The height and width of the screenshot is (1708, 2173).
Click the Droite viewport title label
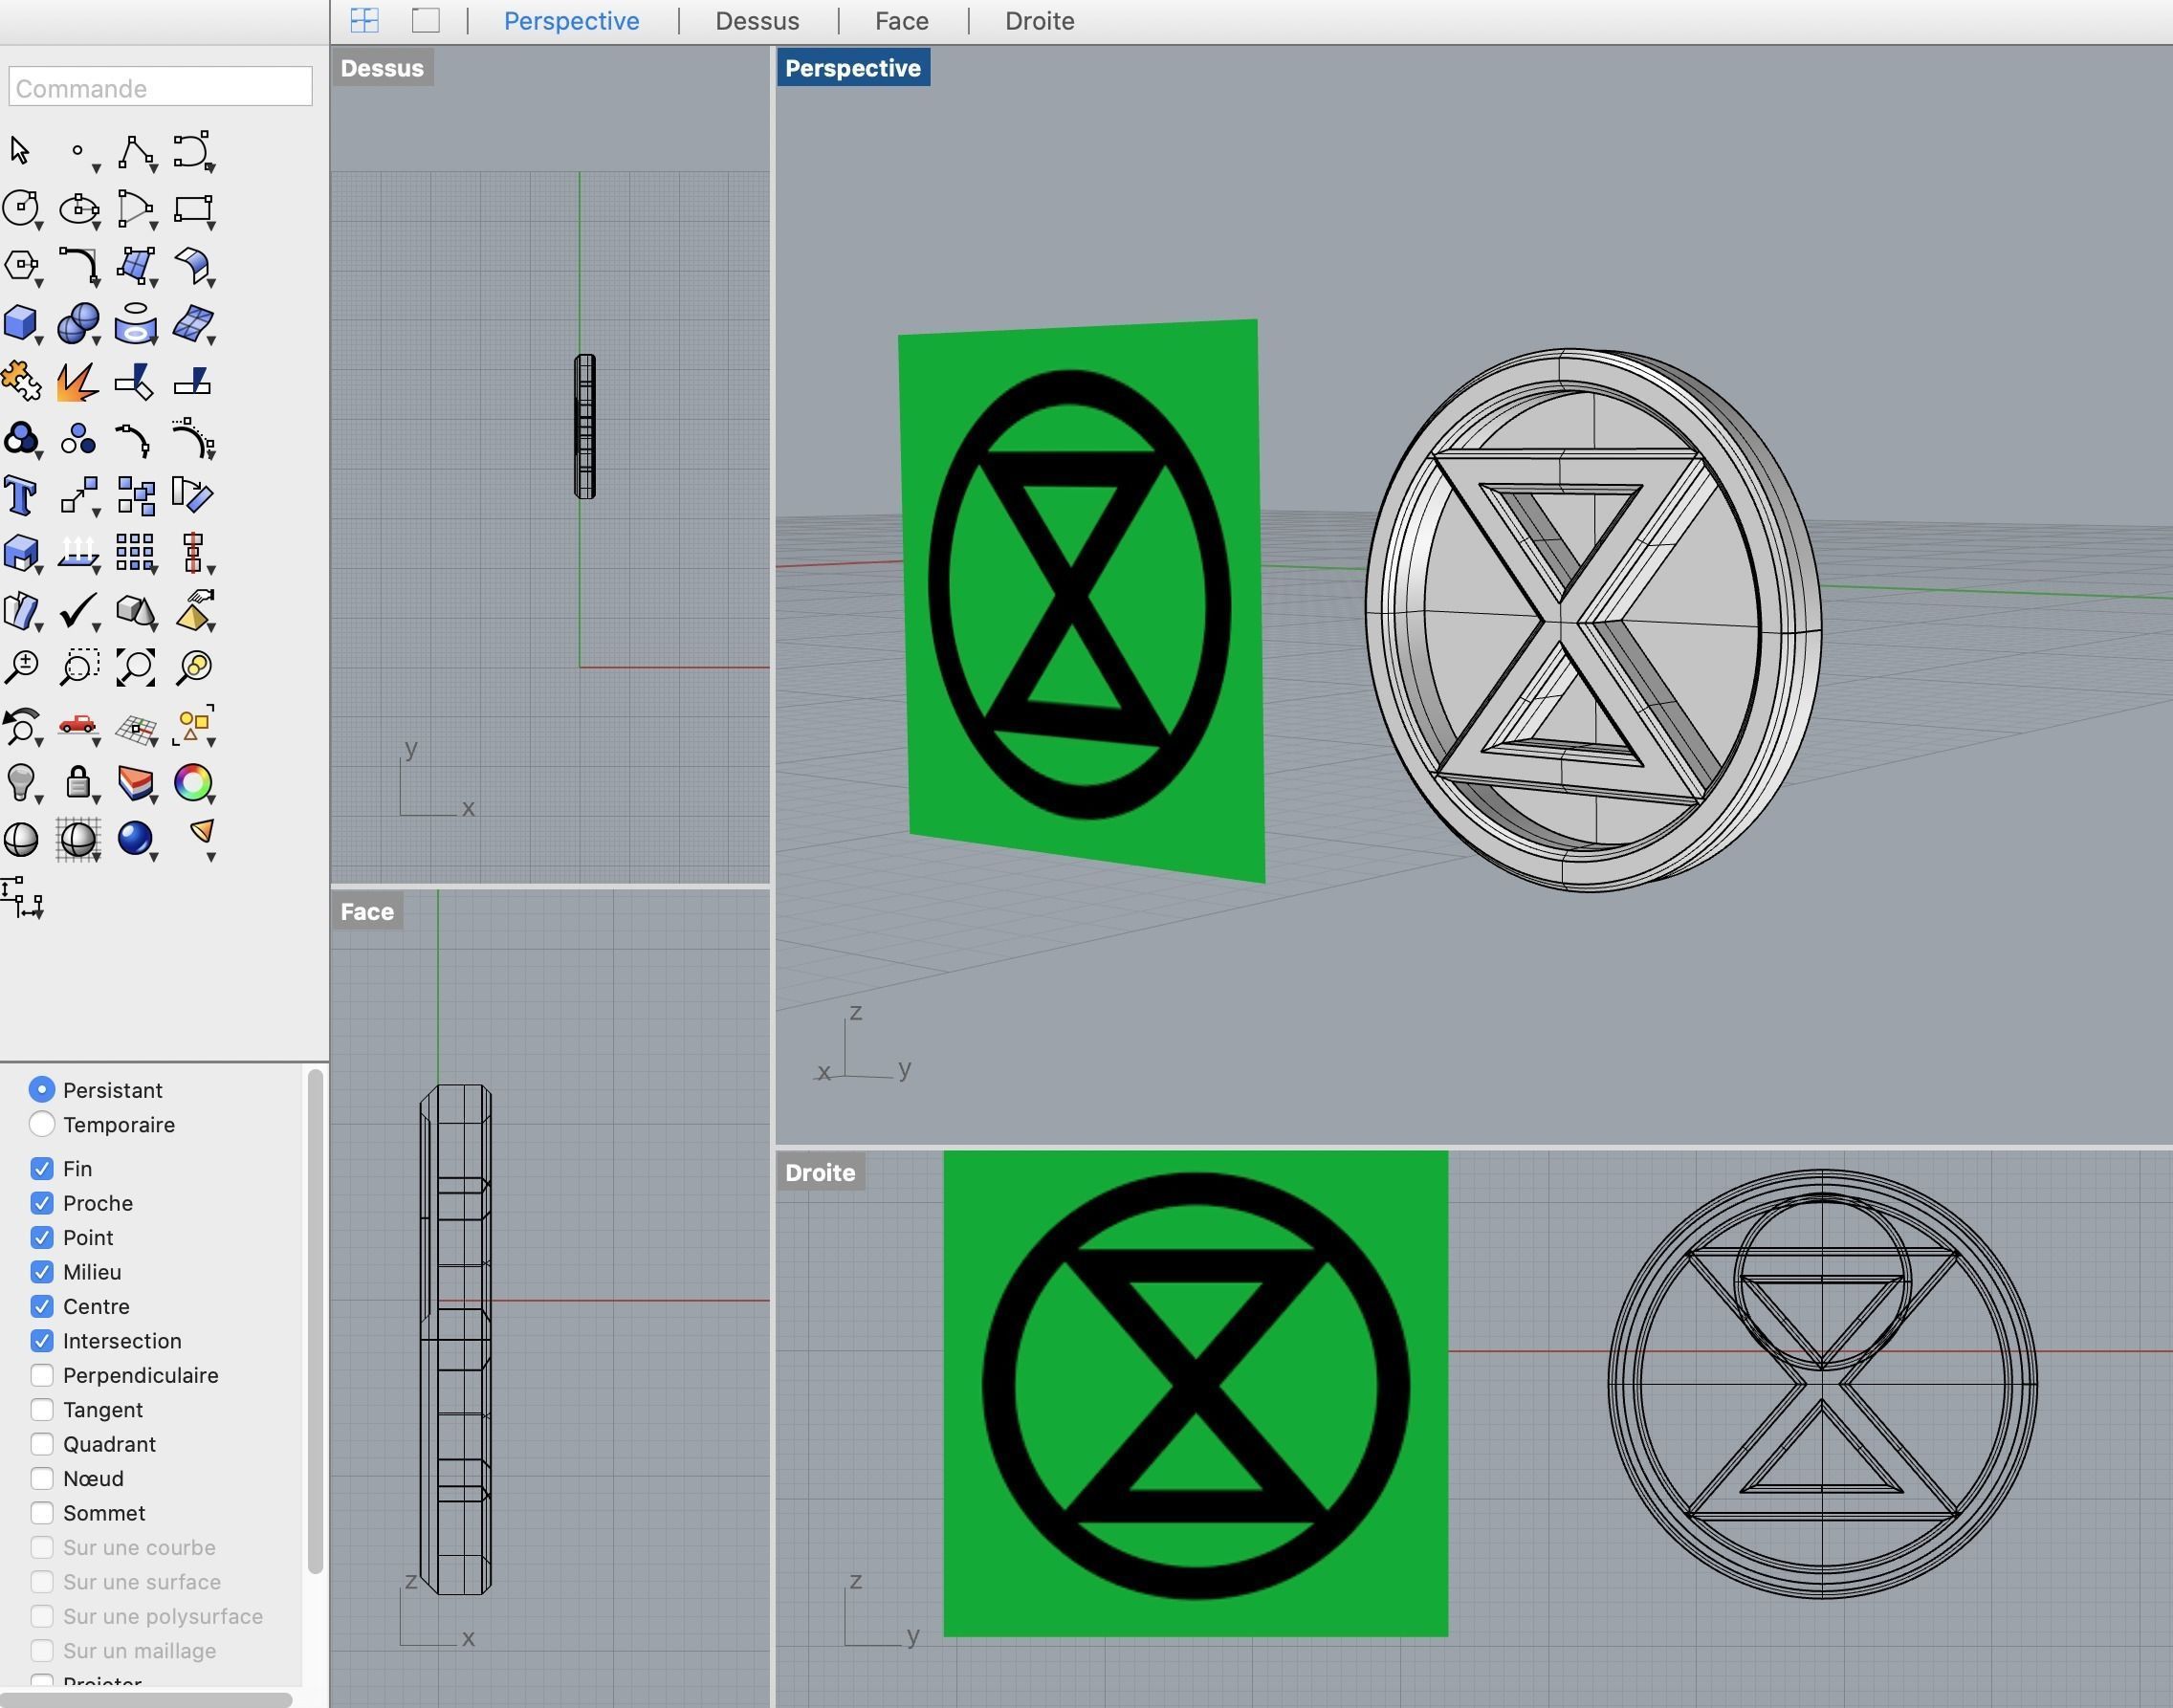pos(820,1172)
